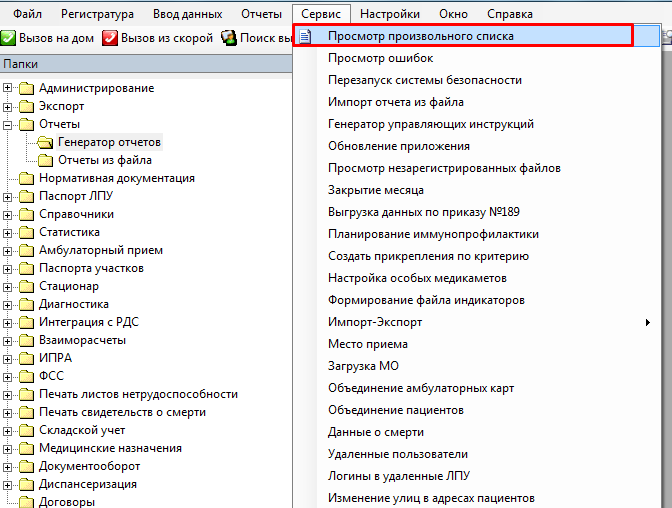Click the Амбулаторный прием folder icon
Image resolution: width=672 pixels, height=508 pixels.
[x=27, y=250]
